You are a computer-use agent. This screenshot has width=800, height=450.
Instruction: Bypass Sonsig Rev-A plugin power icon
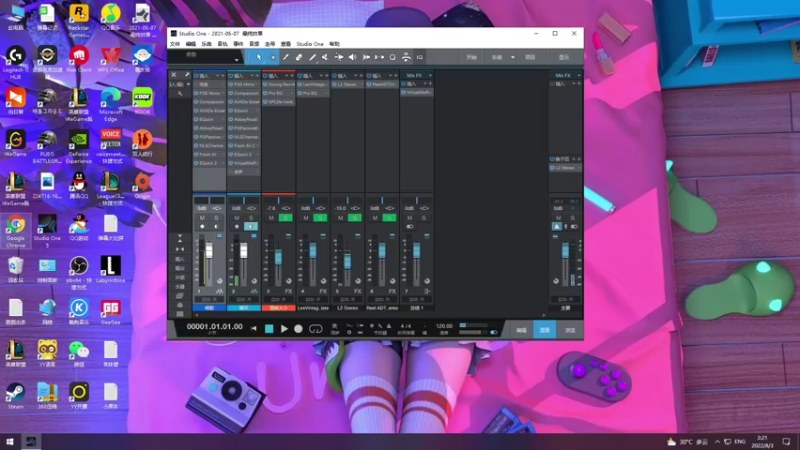265,84
